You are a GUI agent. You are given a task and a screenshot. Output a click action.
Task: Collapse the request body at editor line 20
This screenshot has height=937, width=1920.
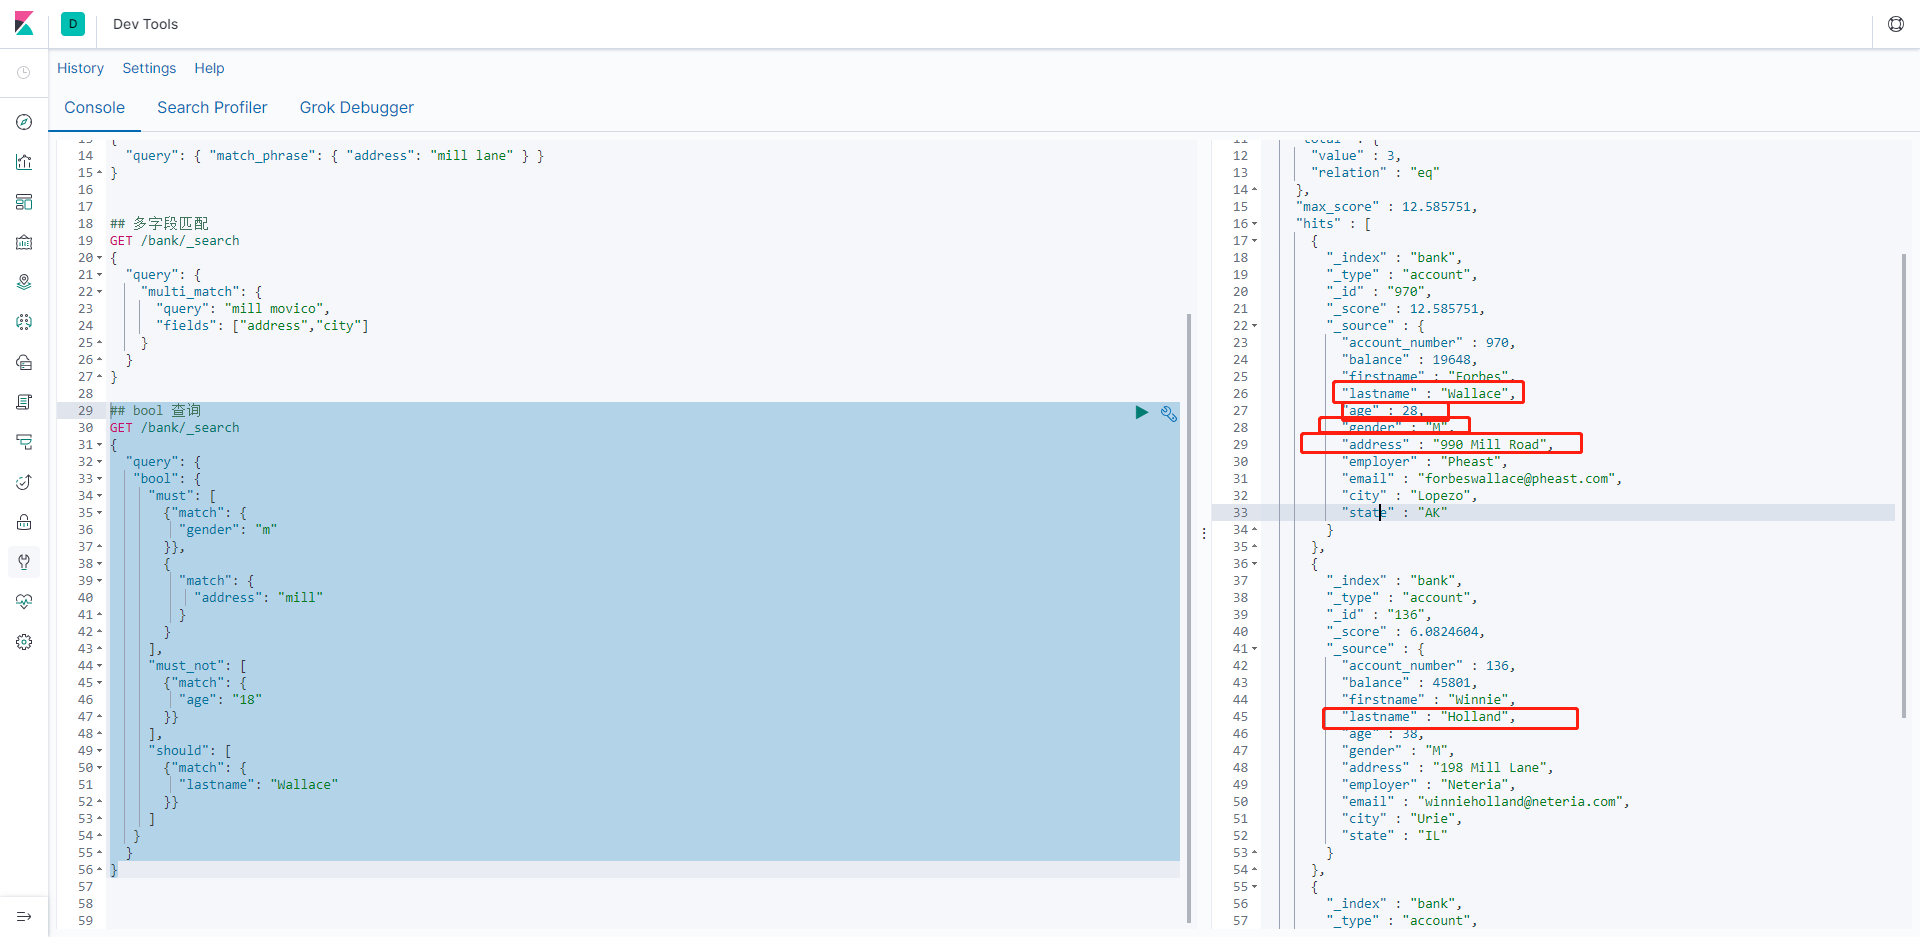99,258
